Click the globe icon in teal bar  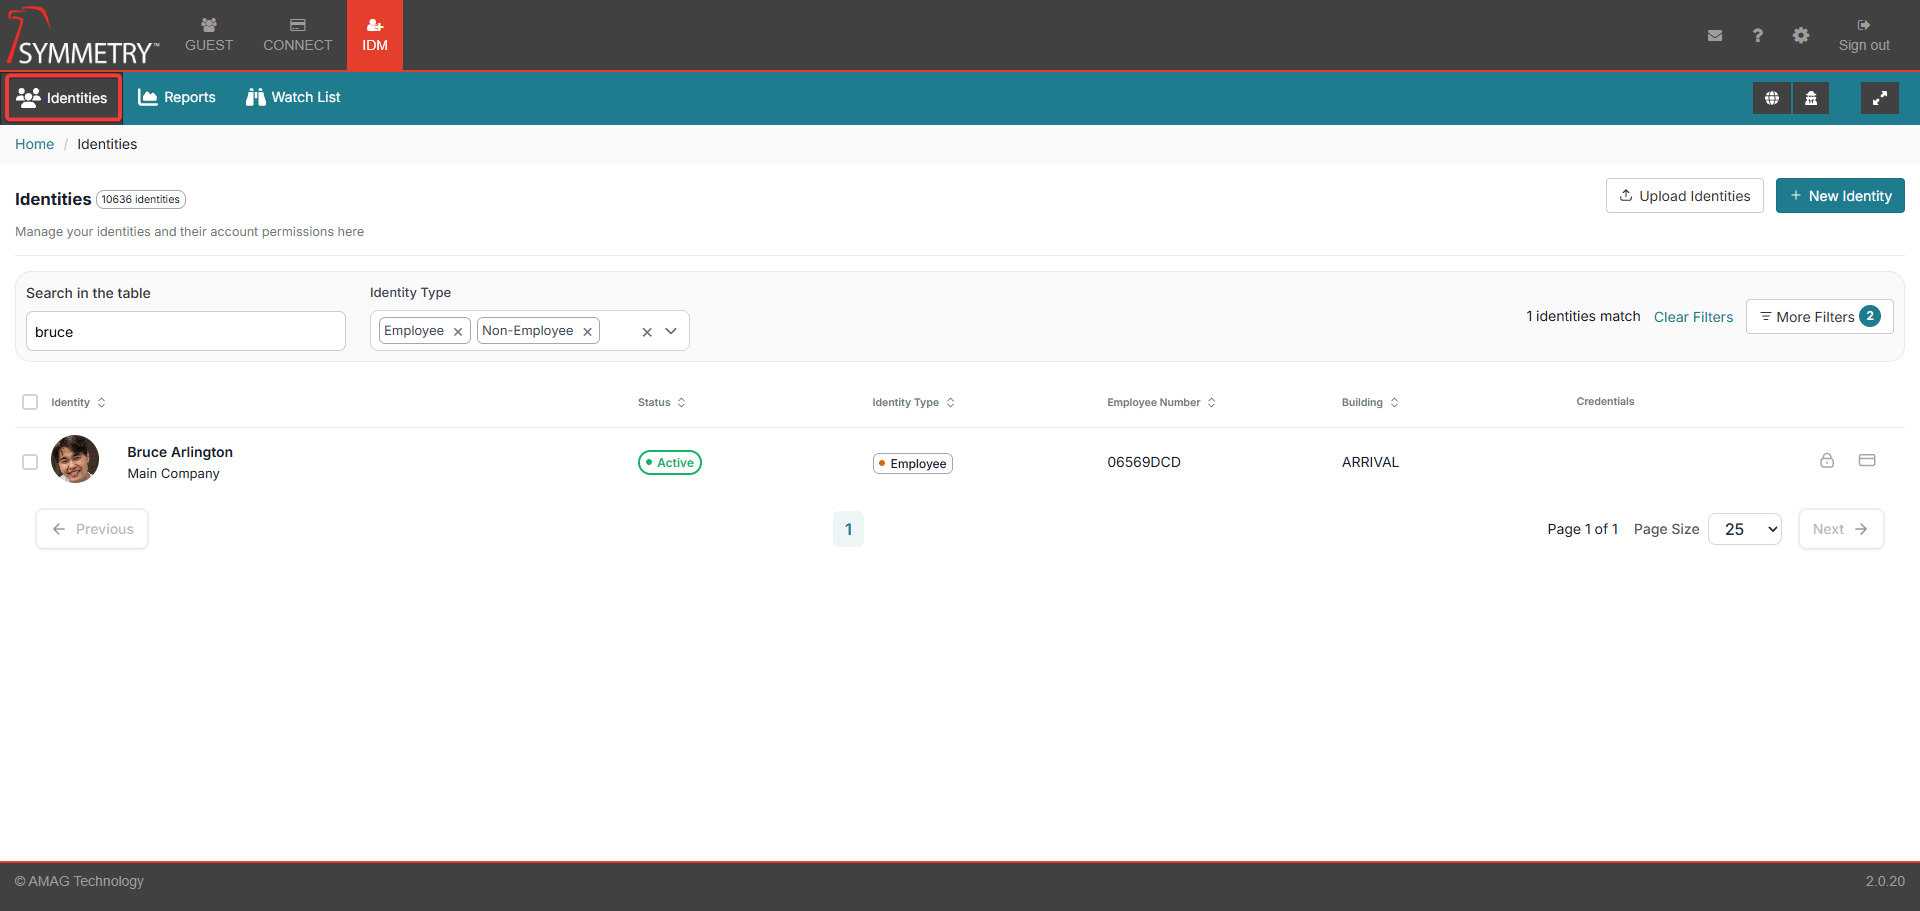tap(1771, 98)
